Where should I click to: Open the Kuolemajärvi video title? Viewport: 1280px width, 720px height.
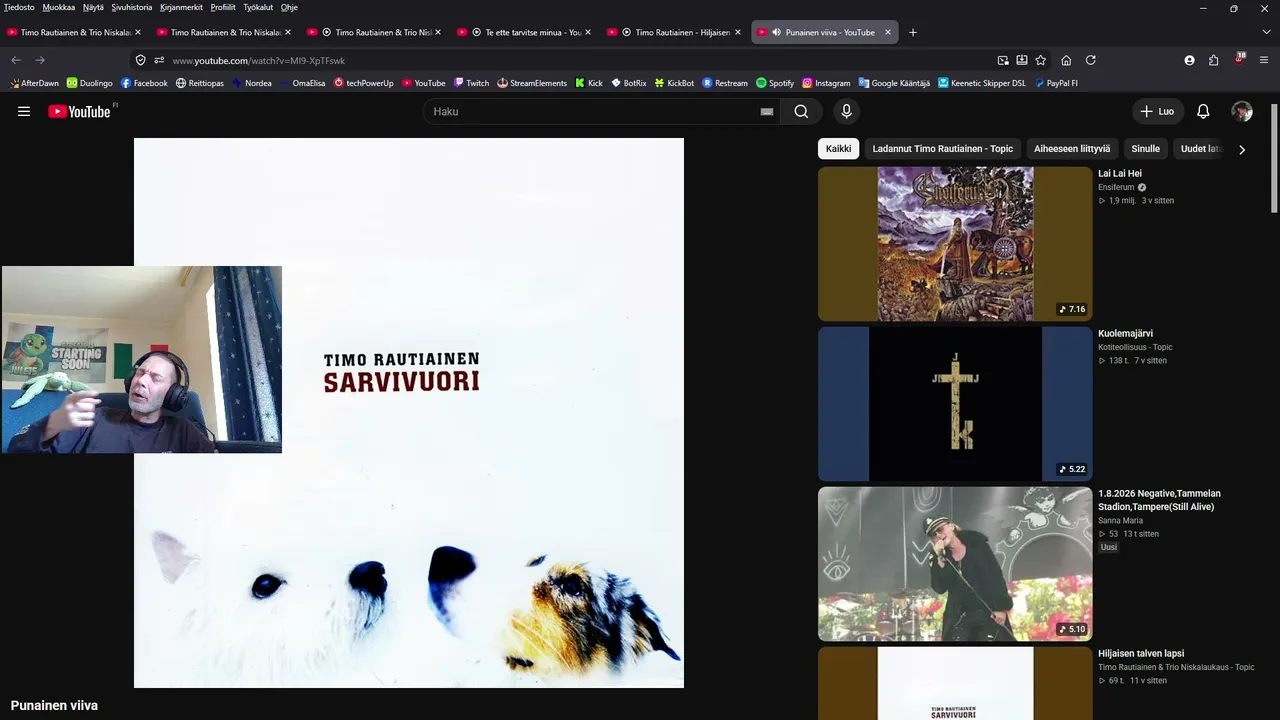pos(1125,333)
